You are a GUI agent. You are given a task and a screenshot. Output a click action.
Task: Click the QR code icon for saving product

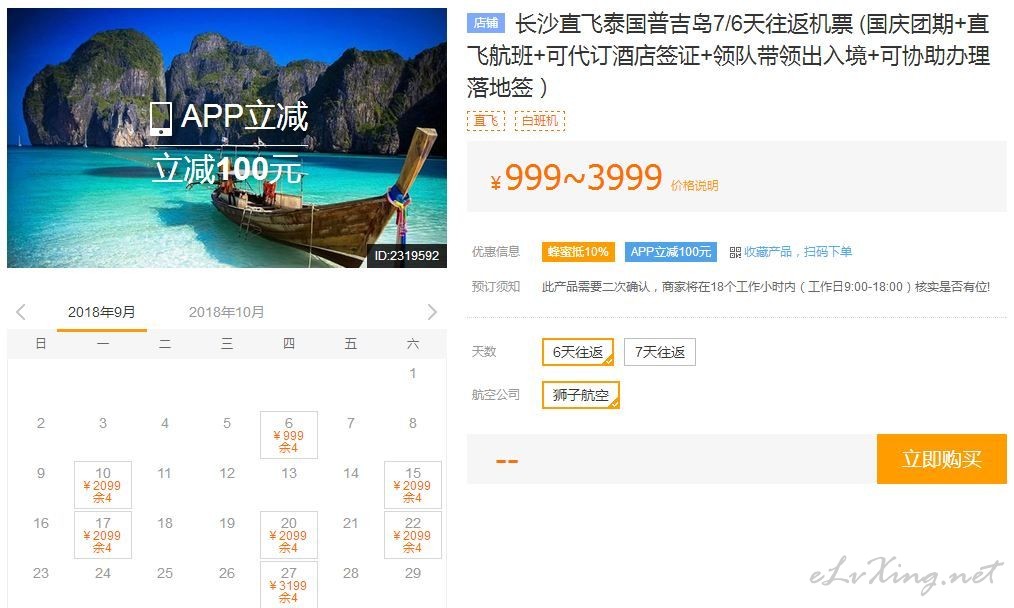click(x=735, y=252)
